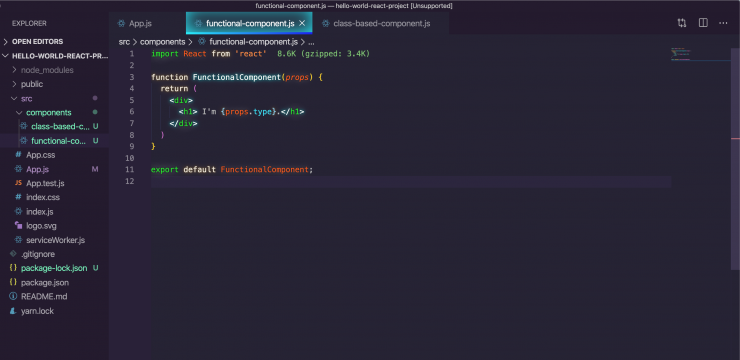
Task: Open serviceWorker.js from the file tree
Action: pyautogui.click(x=55, y=240)
